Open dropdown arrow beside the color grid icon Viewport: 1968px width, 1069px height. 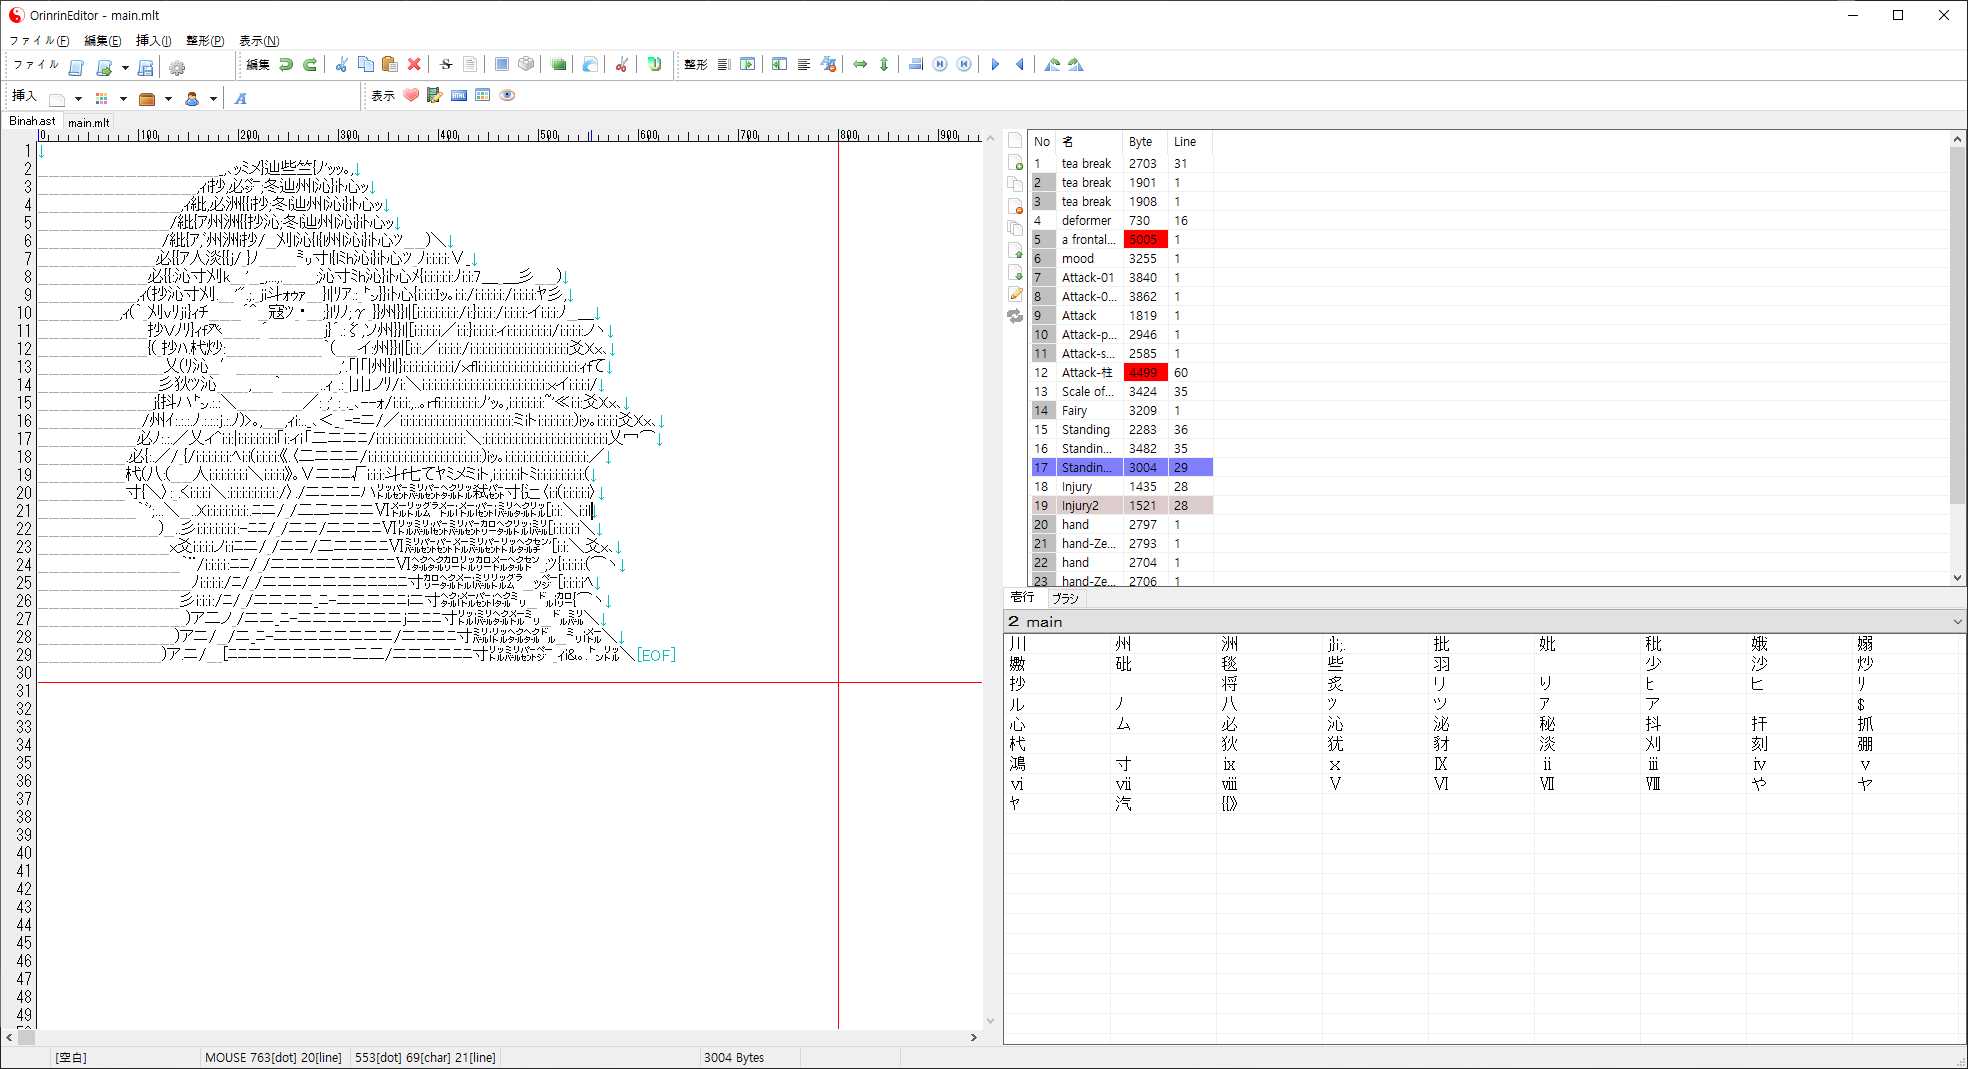click(x=123, y=99)
